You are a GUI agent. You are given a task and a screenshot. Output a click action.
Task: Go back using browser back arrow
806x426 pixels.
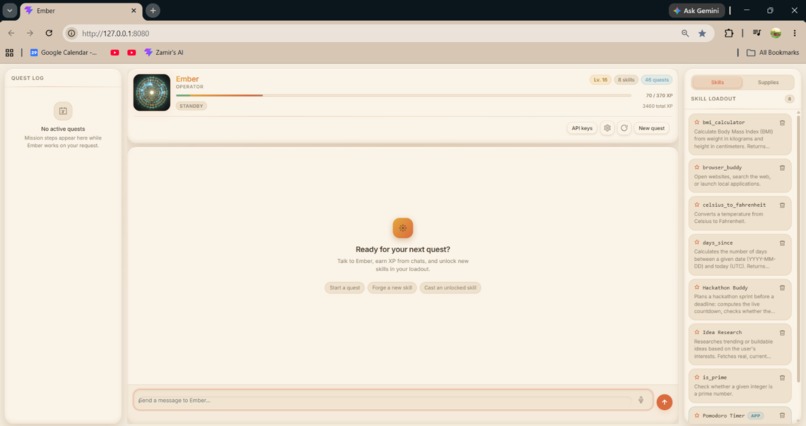(x=11, y=33)
